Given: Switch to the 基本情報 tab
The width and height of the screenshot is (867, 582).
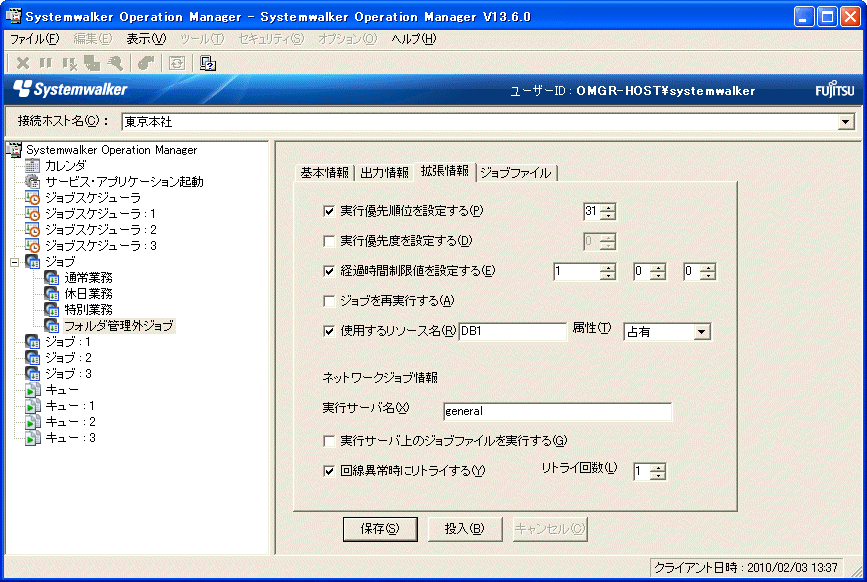Looking at the screenshot, I should (325, 173).
